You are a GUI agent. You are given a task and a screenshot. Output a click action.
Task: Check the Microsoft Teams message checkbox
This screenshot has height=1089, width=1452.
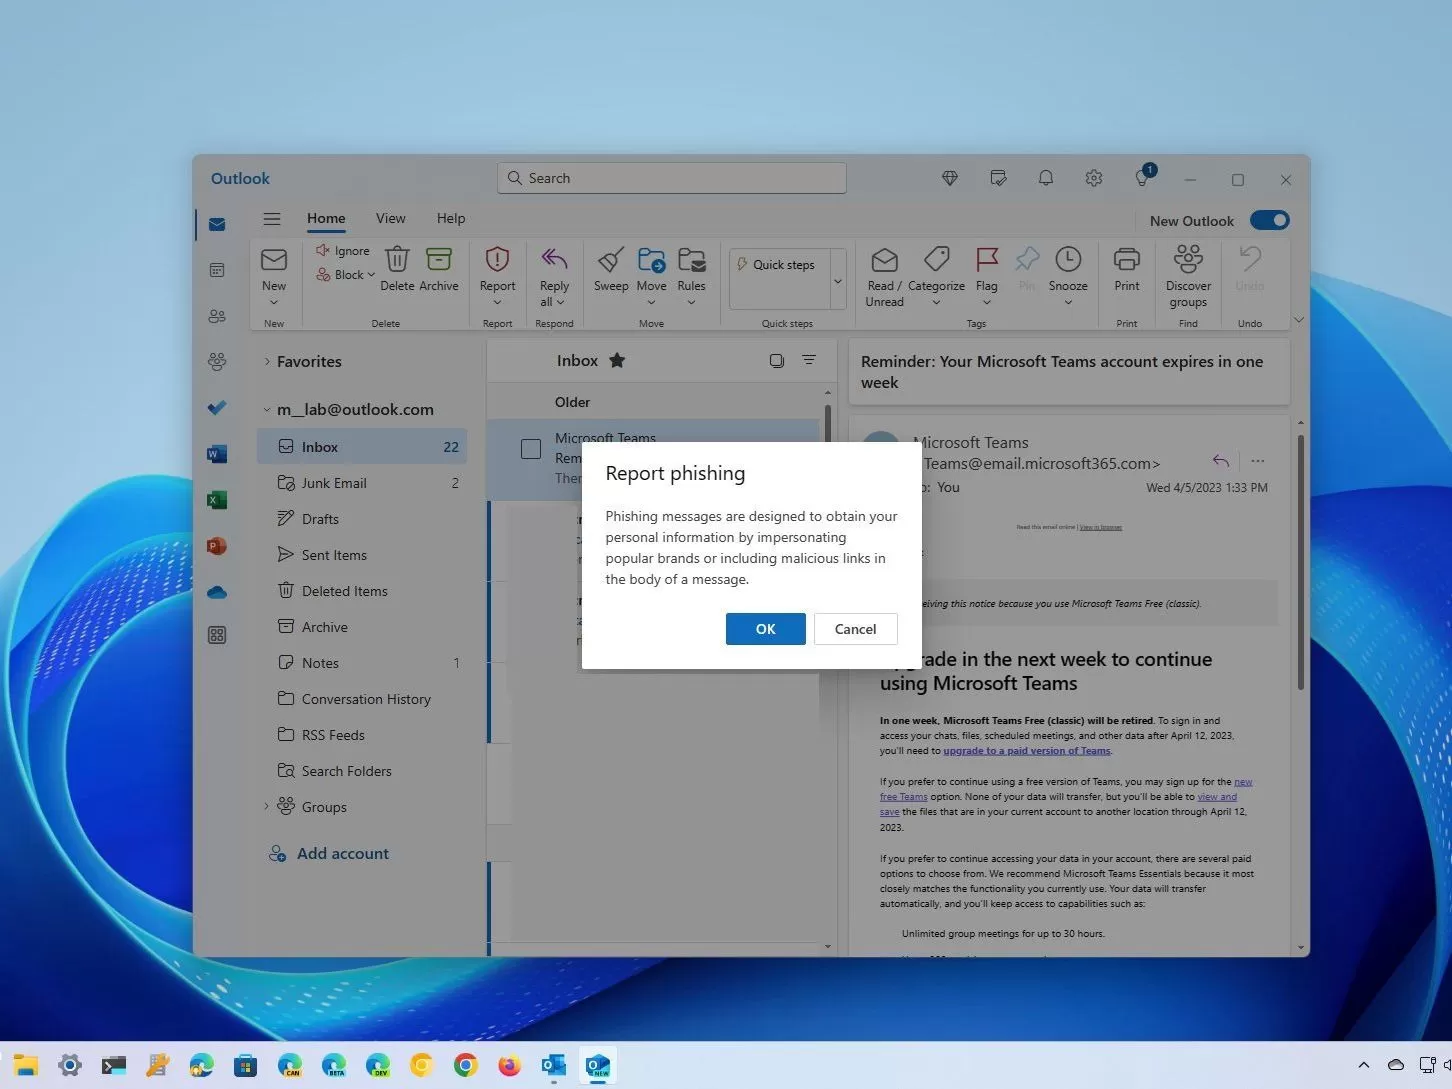tap(531, 449)
